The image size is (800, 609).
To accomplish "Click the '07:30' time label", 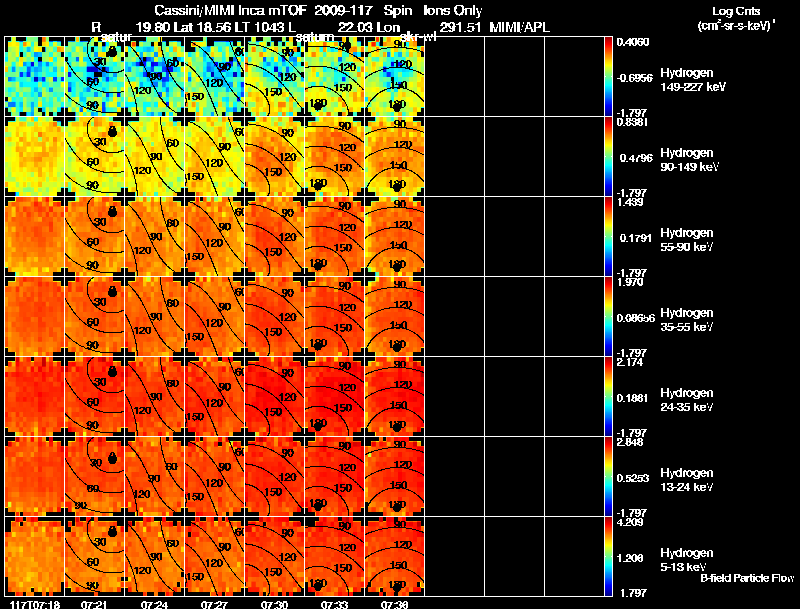I will click(x=274, y=605).
